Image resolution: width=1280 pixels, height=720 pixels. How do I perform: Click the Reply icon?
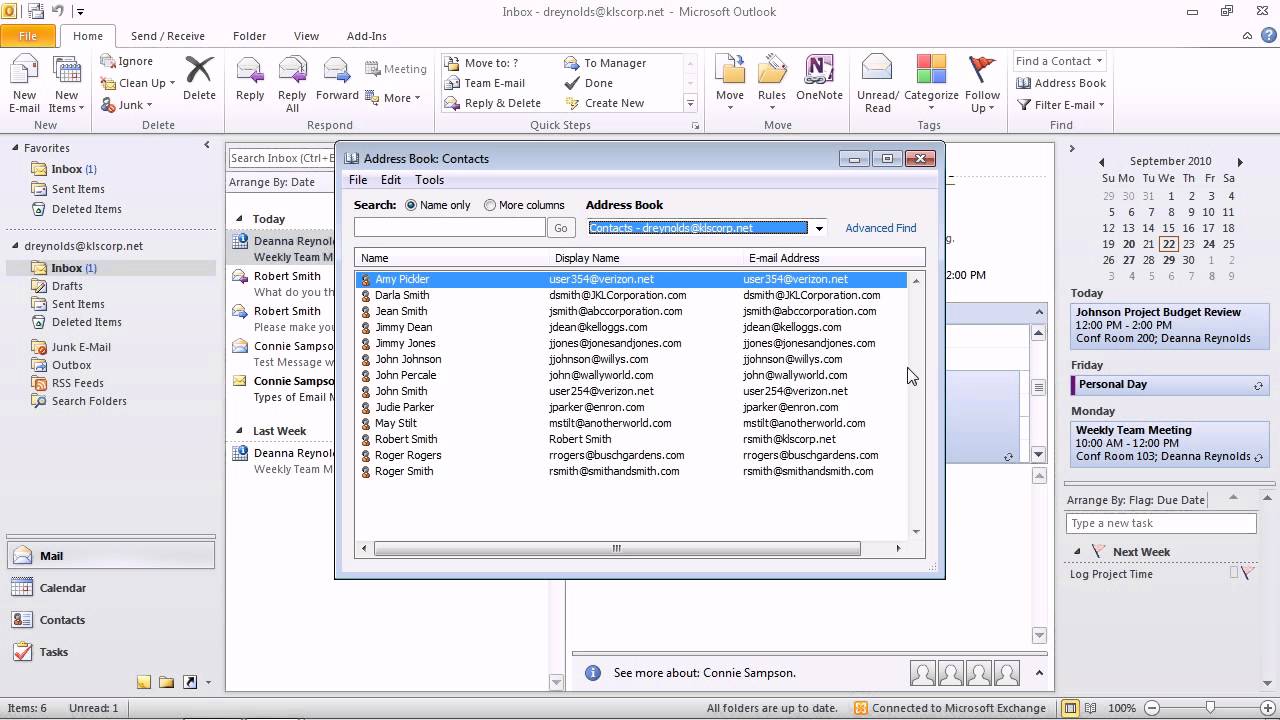coord(250,72)
